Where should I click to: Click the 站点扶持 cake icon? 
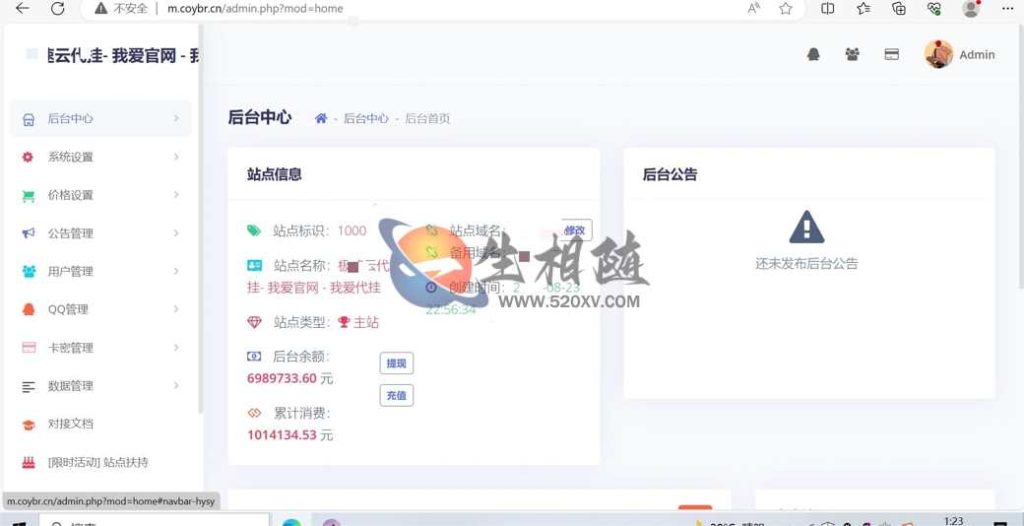pos(29,463)
